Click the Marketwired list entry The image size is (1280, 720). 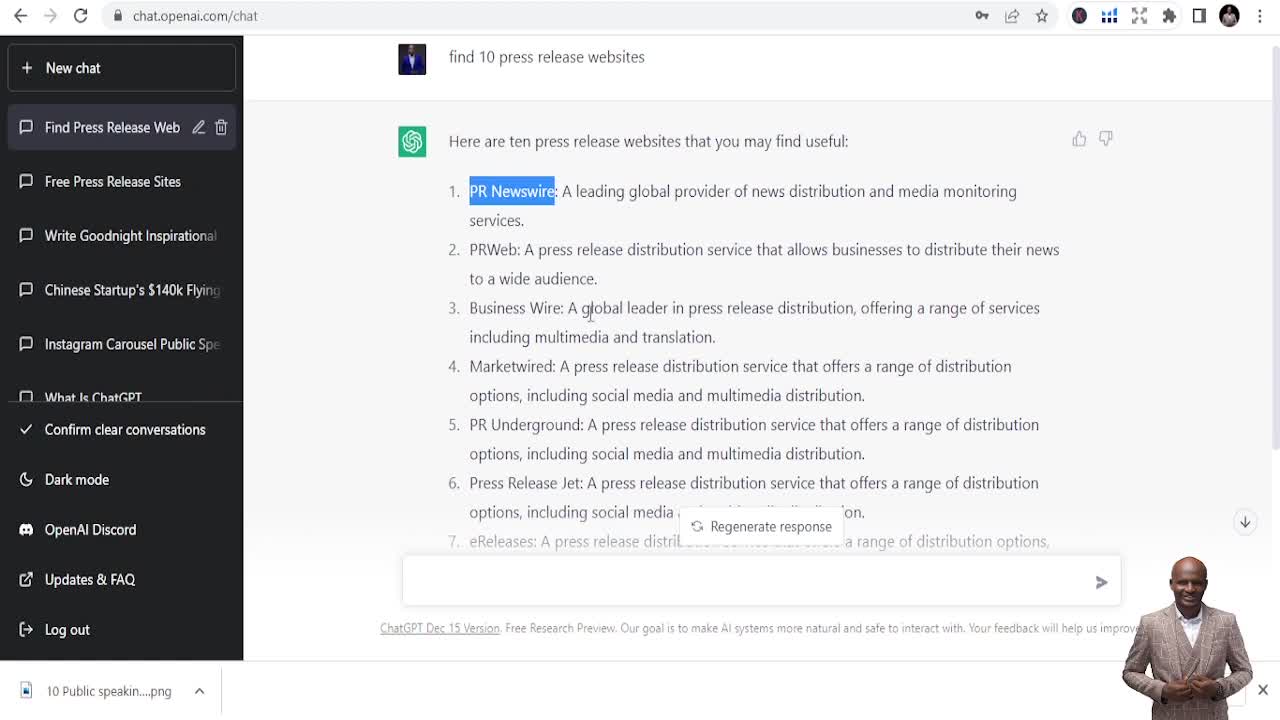[740, 381]
